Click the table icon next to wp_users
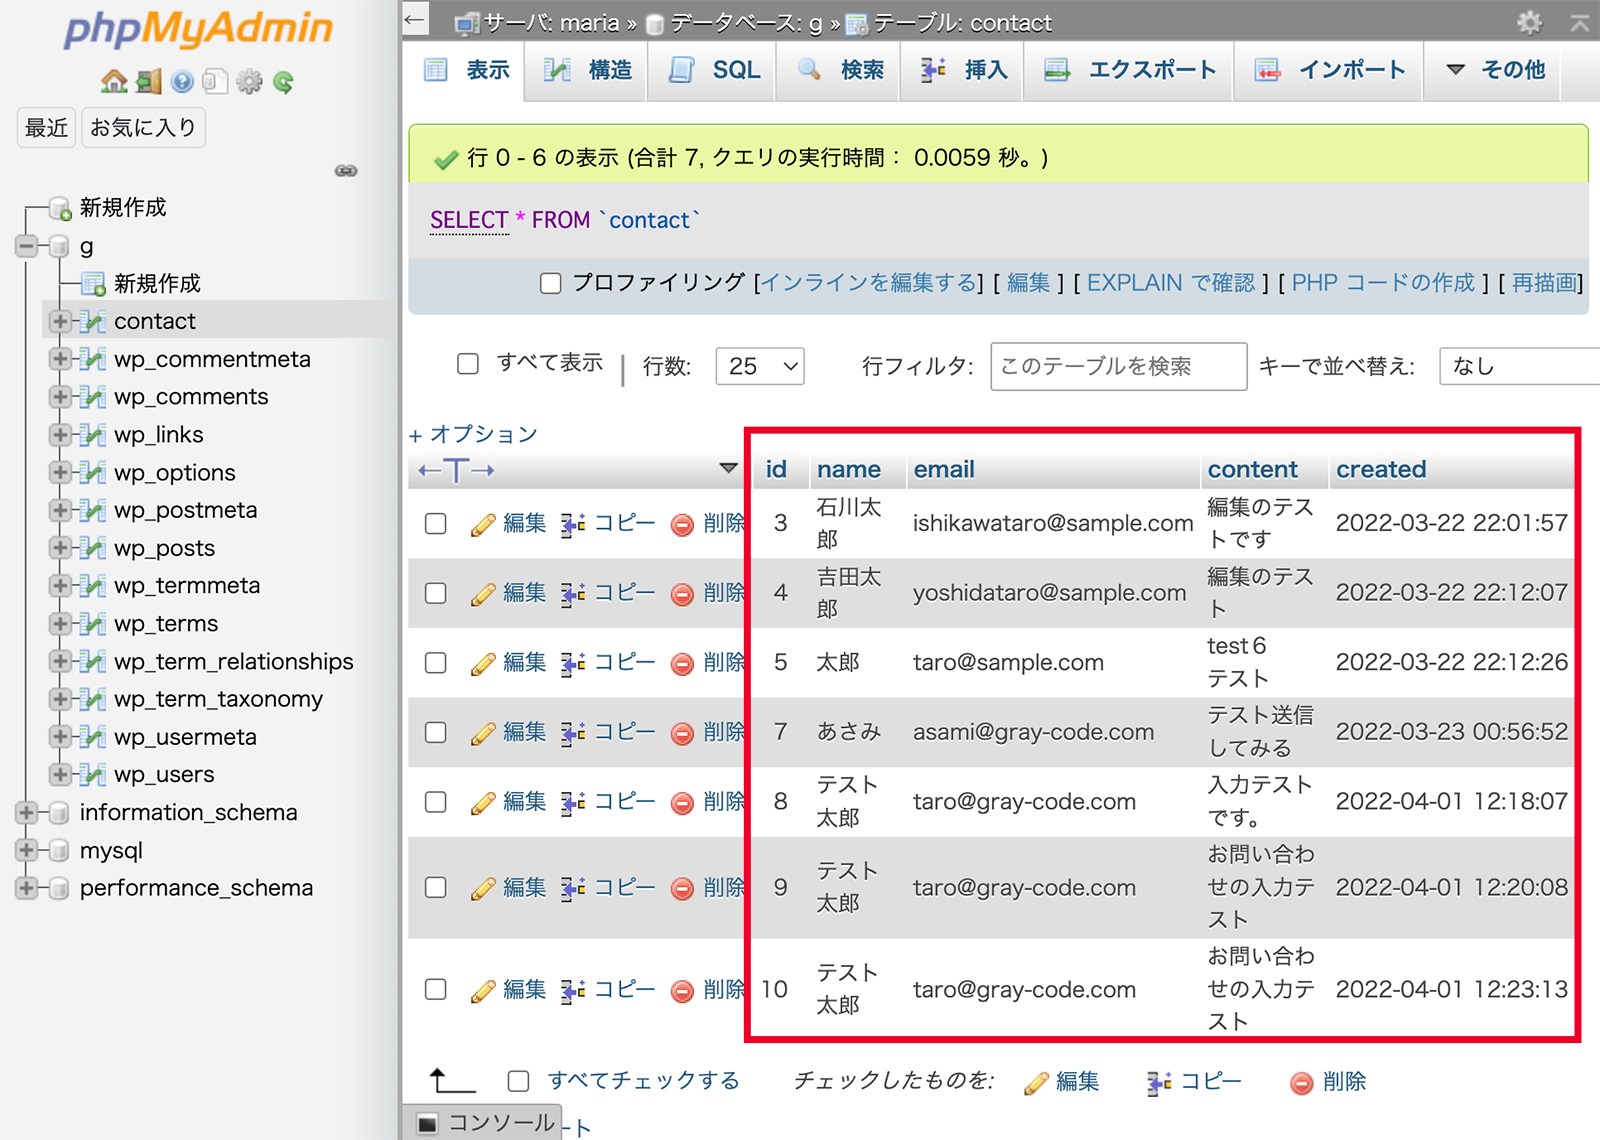Screen dimensions: 1600x1140 (x=93, y=774)
